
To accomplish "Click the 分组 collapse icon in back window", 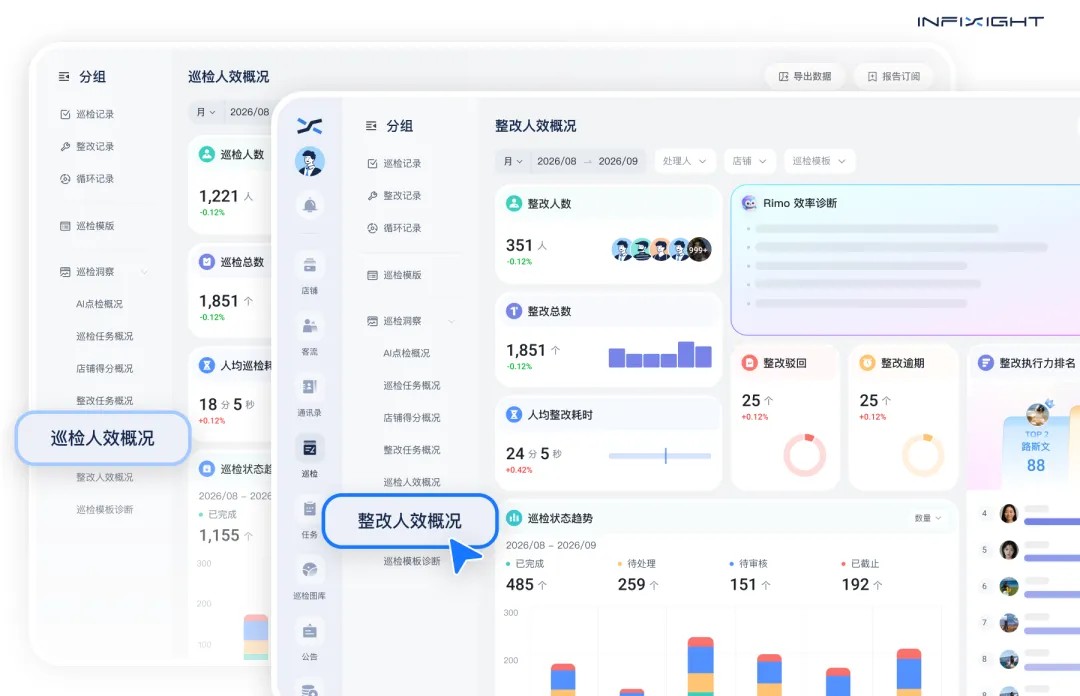I will (x=64, y=76).
